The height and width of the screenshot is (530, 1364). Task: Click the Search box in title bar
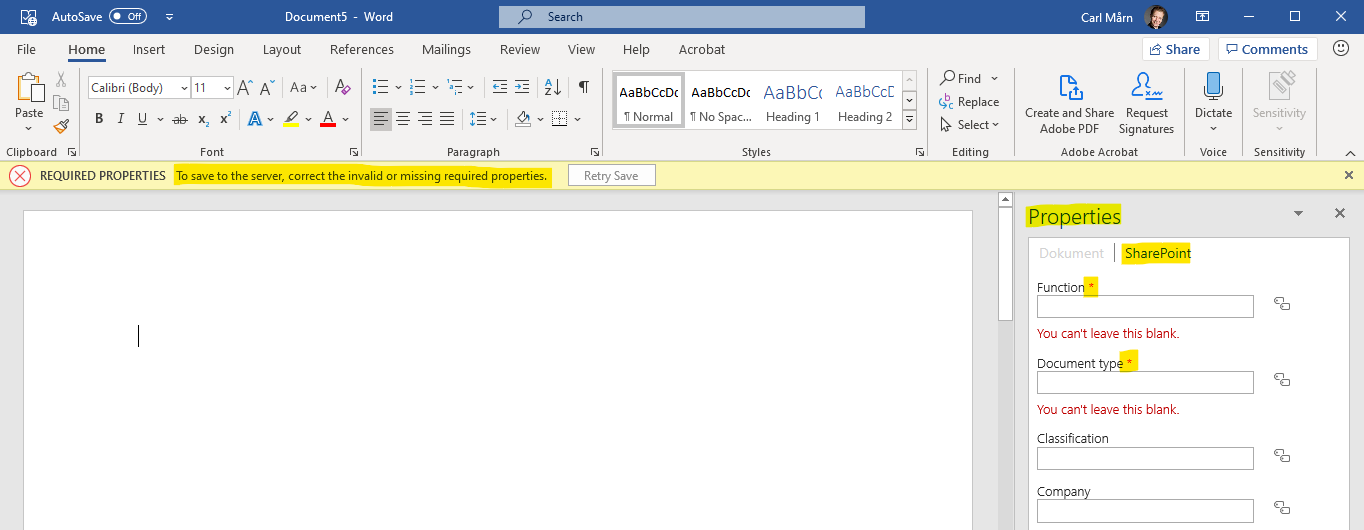pos(682,17)
